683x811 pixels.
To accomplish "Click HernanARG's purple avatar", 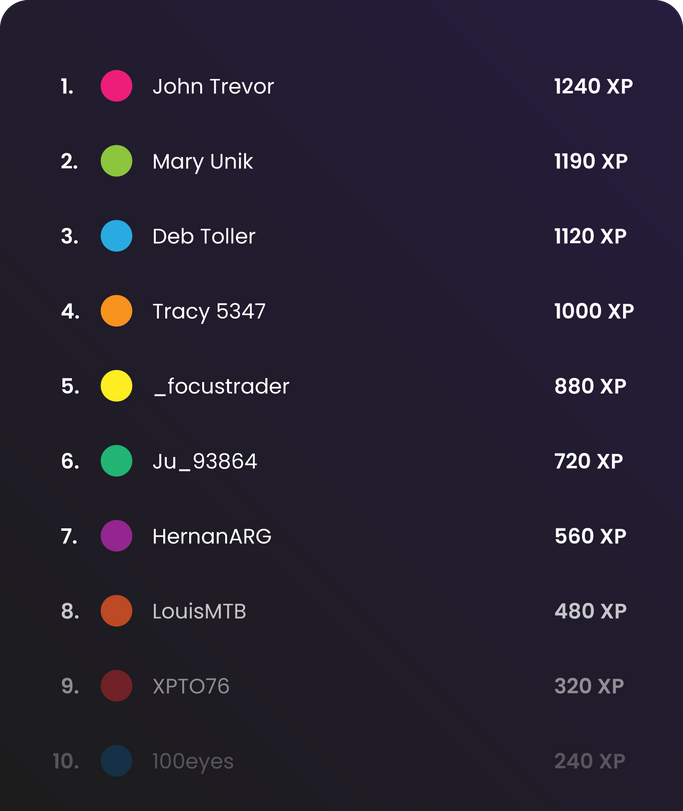I will pyautogui.click(x=116, y=536).
